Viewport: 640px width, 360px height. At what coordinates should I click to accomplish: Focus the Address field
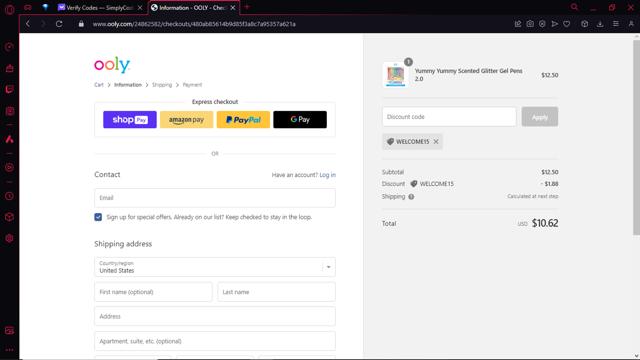[215, 316]
